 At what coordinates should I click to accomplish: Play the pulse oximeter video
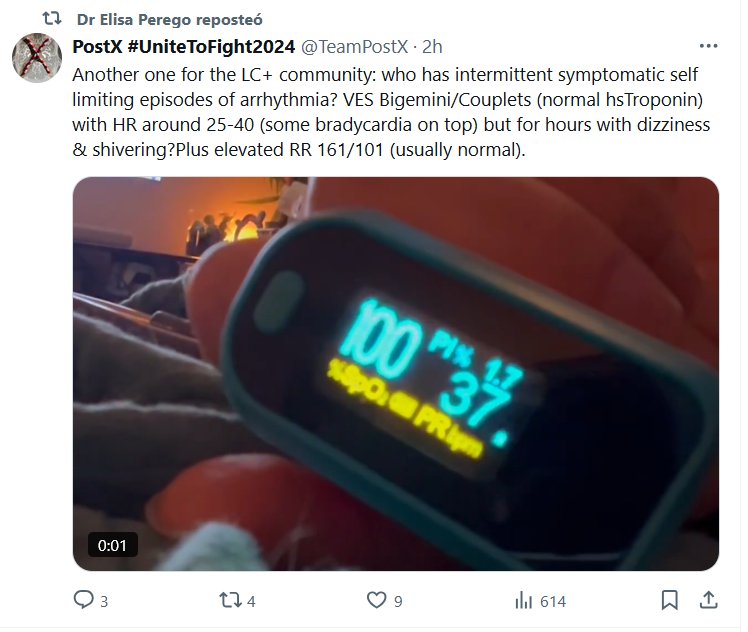pos(395,373)
